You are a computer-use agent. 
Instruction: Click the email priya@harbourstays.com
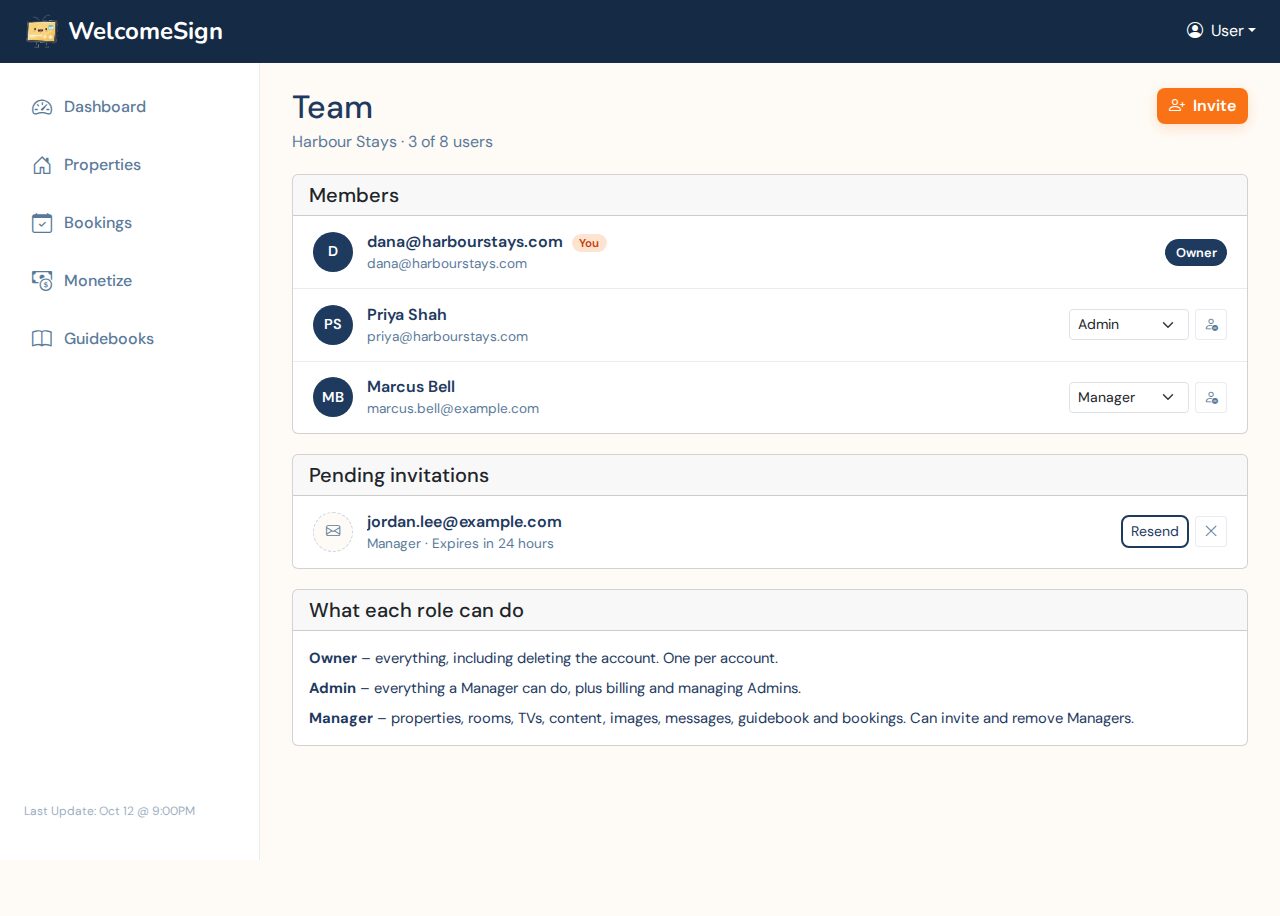[x=447, y=337]
